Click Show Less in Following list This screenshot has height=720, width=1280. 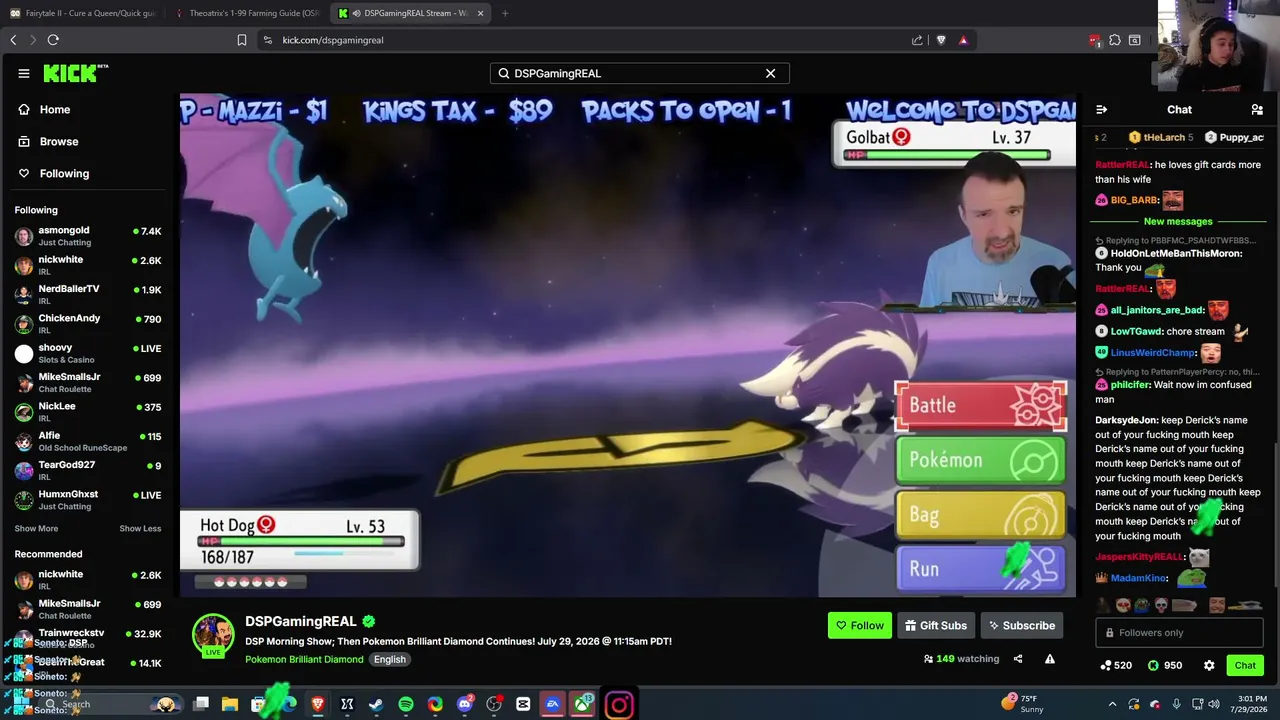(x=140, y=528)
